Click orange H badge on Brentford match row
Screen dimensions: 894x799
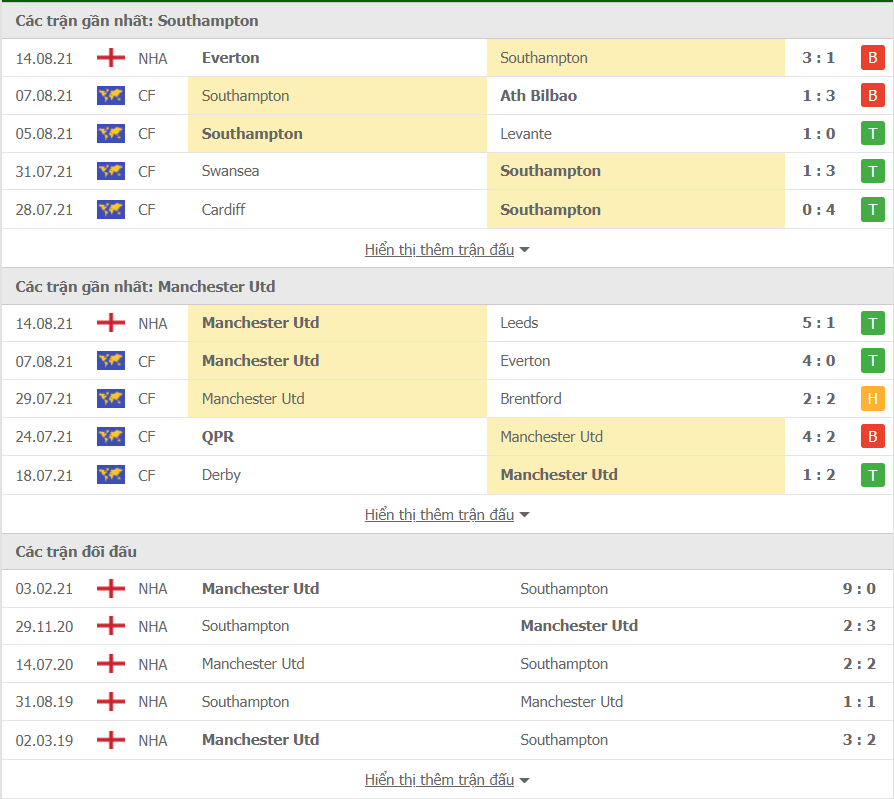tap(872, 399)
